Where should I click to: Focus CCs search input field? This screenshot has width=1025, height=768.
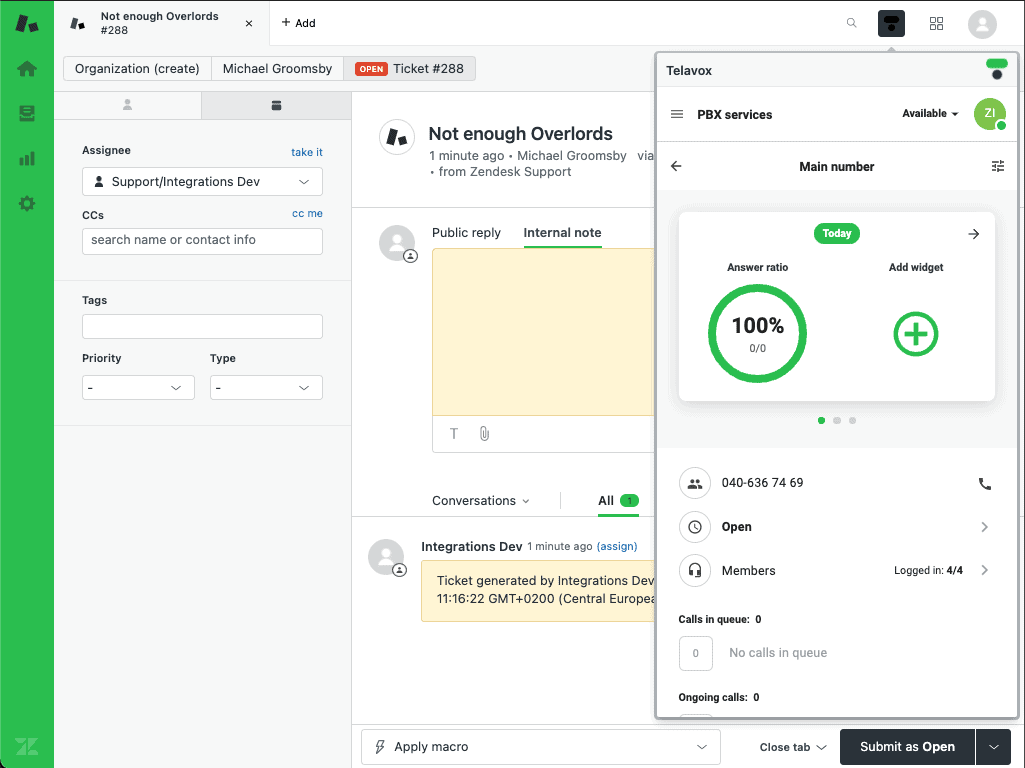202,241
